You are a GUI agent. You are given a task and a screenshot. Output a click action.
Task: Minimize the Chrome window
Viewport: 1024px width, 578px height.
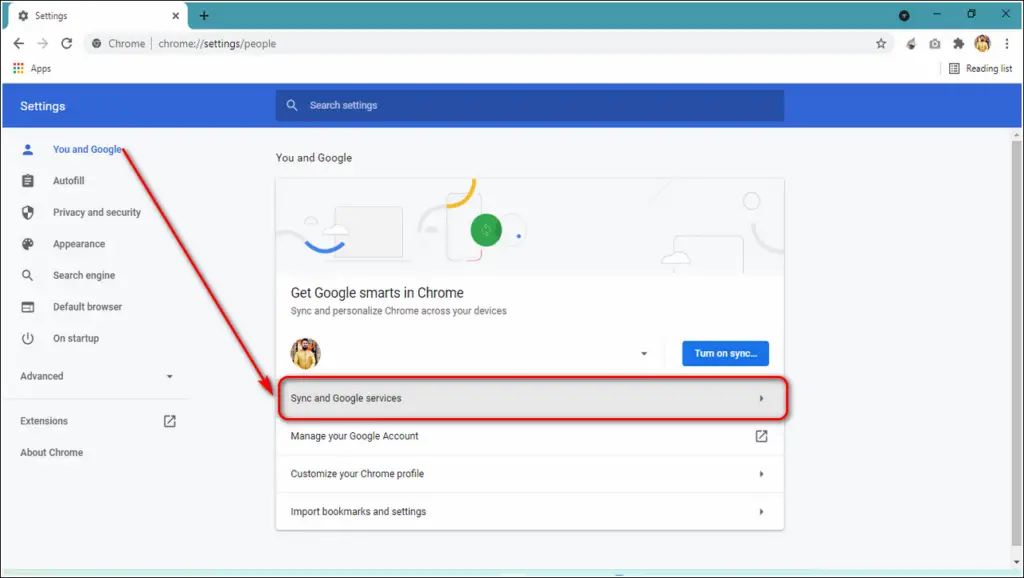936,14
